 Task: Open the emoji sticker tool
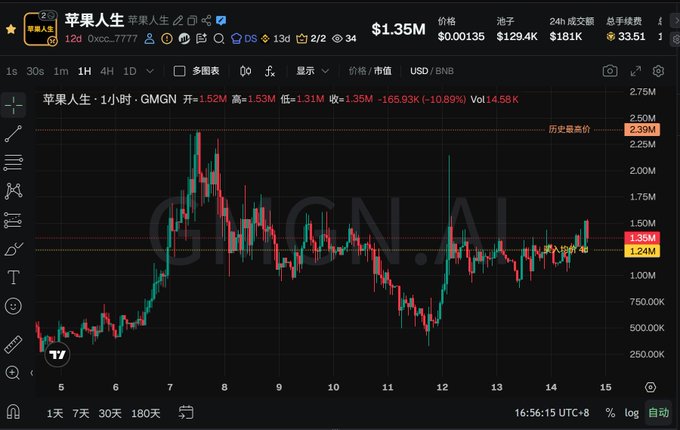[13, 306]
